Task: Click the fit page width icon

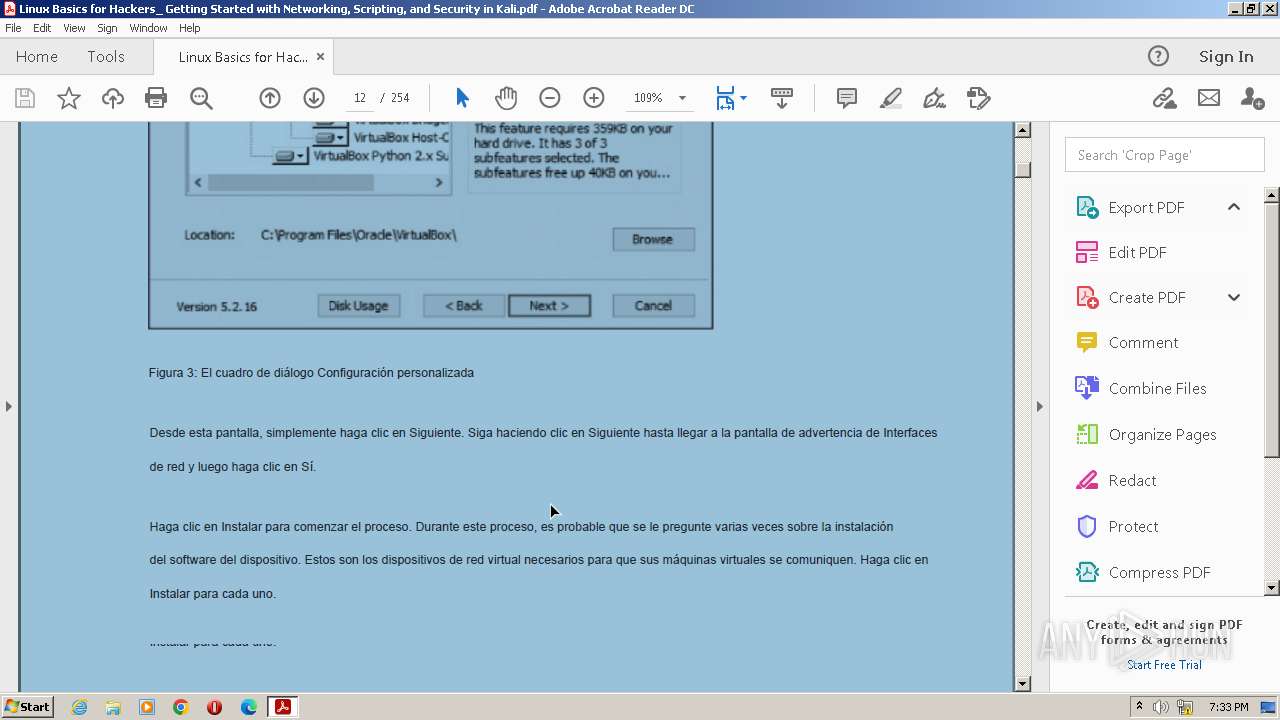Action: 725,98
